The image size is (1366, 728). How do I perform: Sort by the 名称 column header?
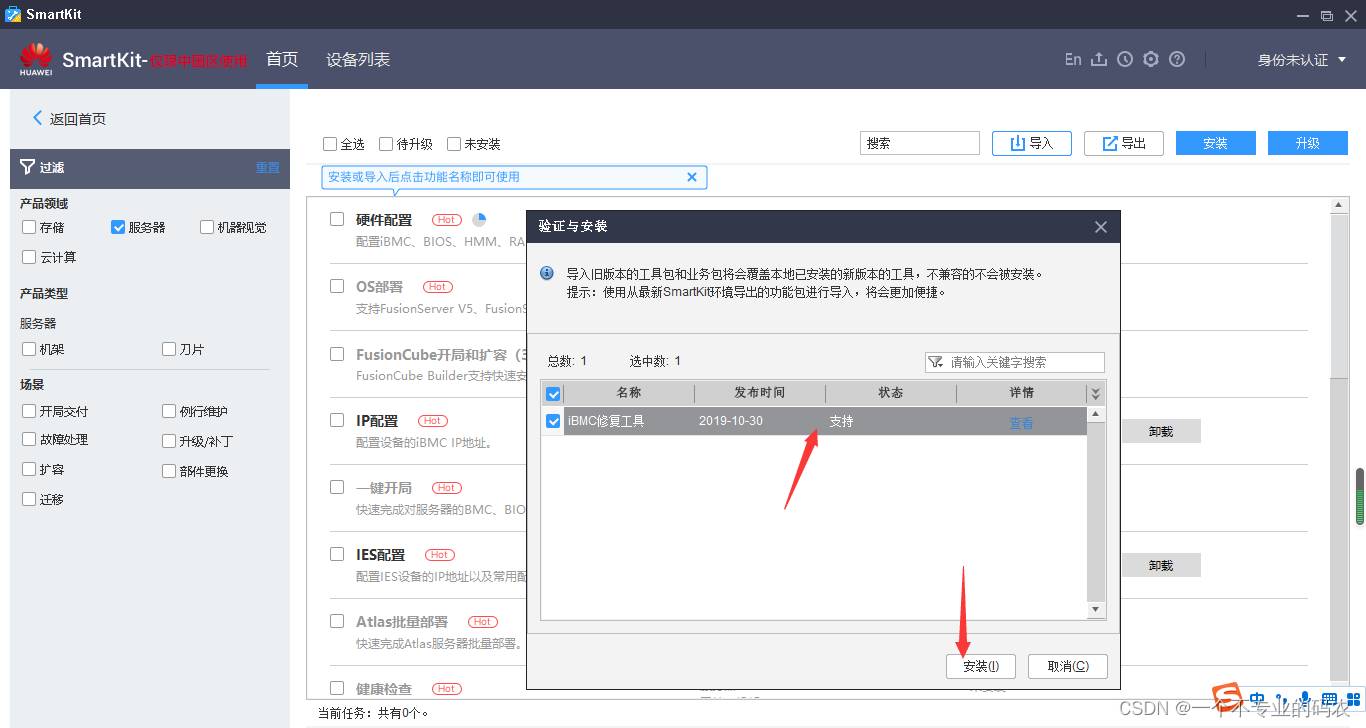[x=629, y=393]
